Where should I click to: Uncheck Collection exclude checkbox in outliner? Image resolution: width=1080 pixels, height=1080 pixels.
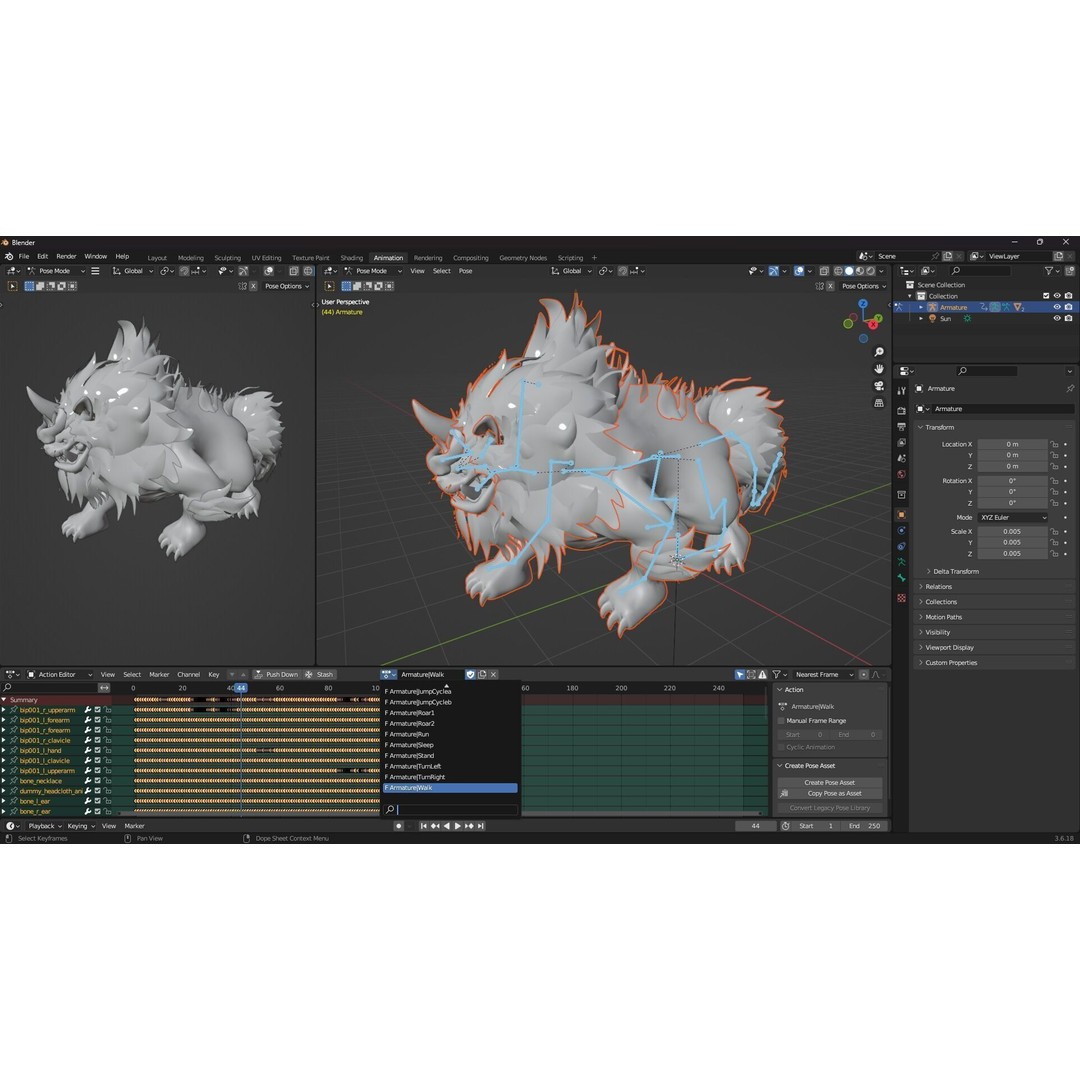[1046, 296]
